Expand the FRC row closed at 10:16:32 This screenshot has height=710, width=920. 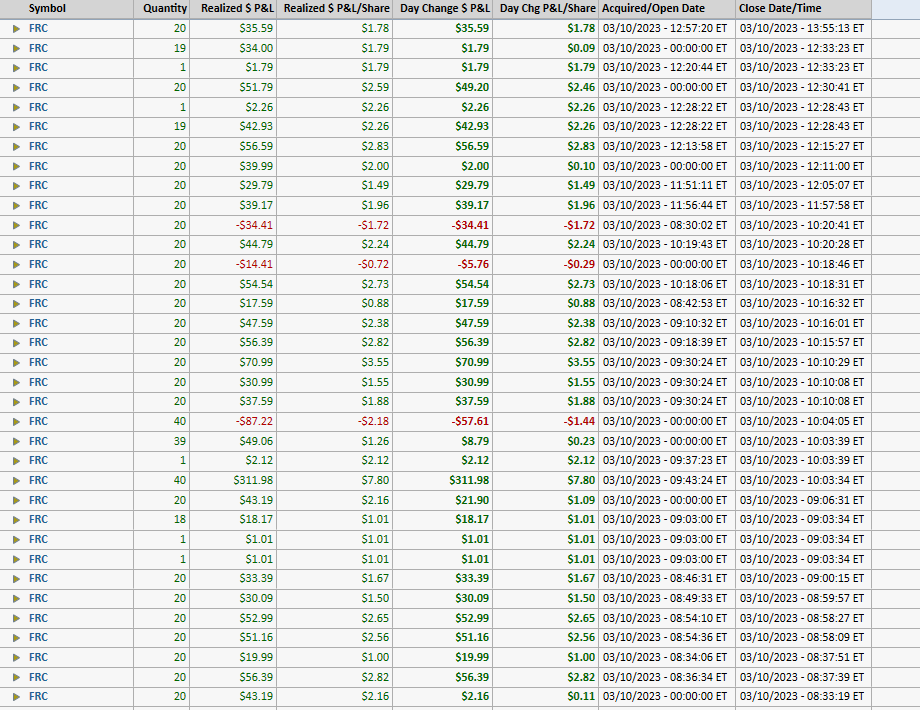(16, 303)
